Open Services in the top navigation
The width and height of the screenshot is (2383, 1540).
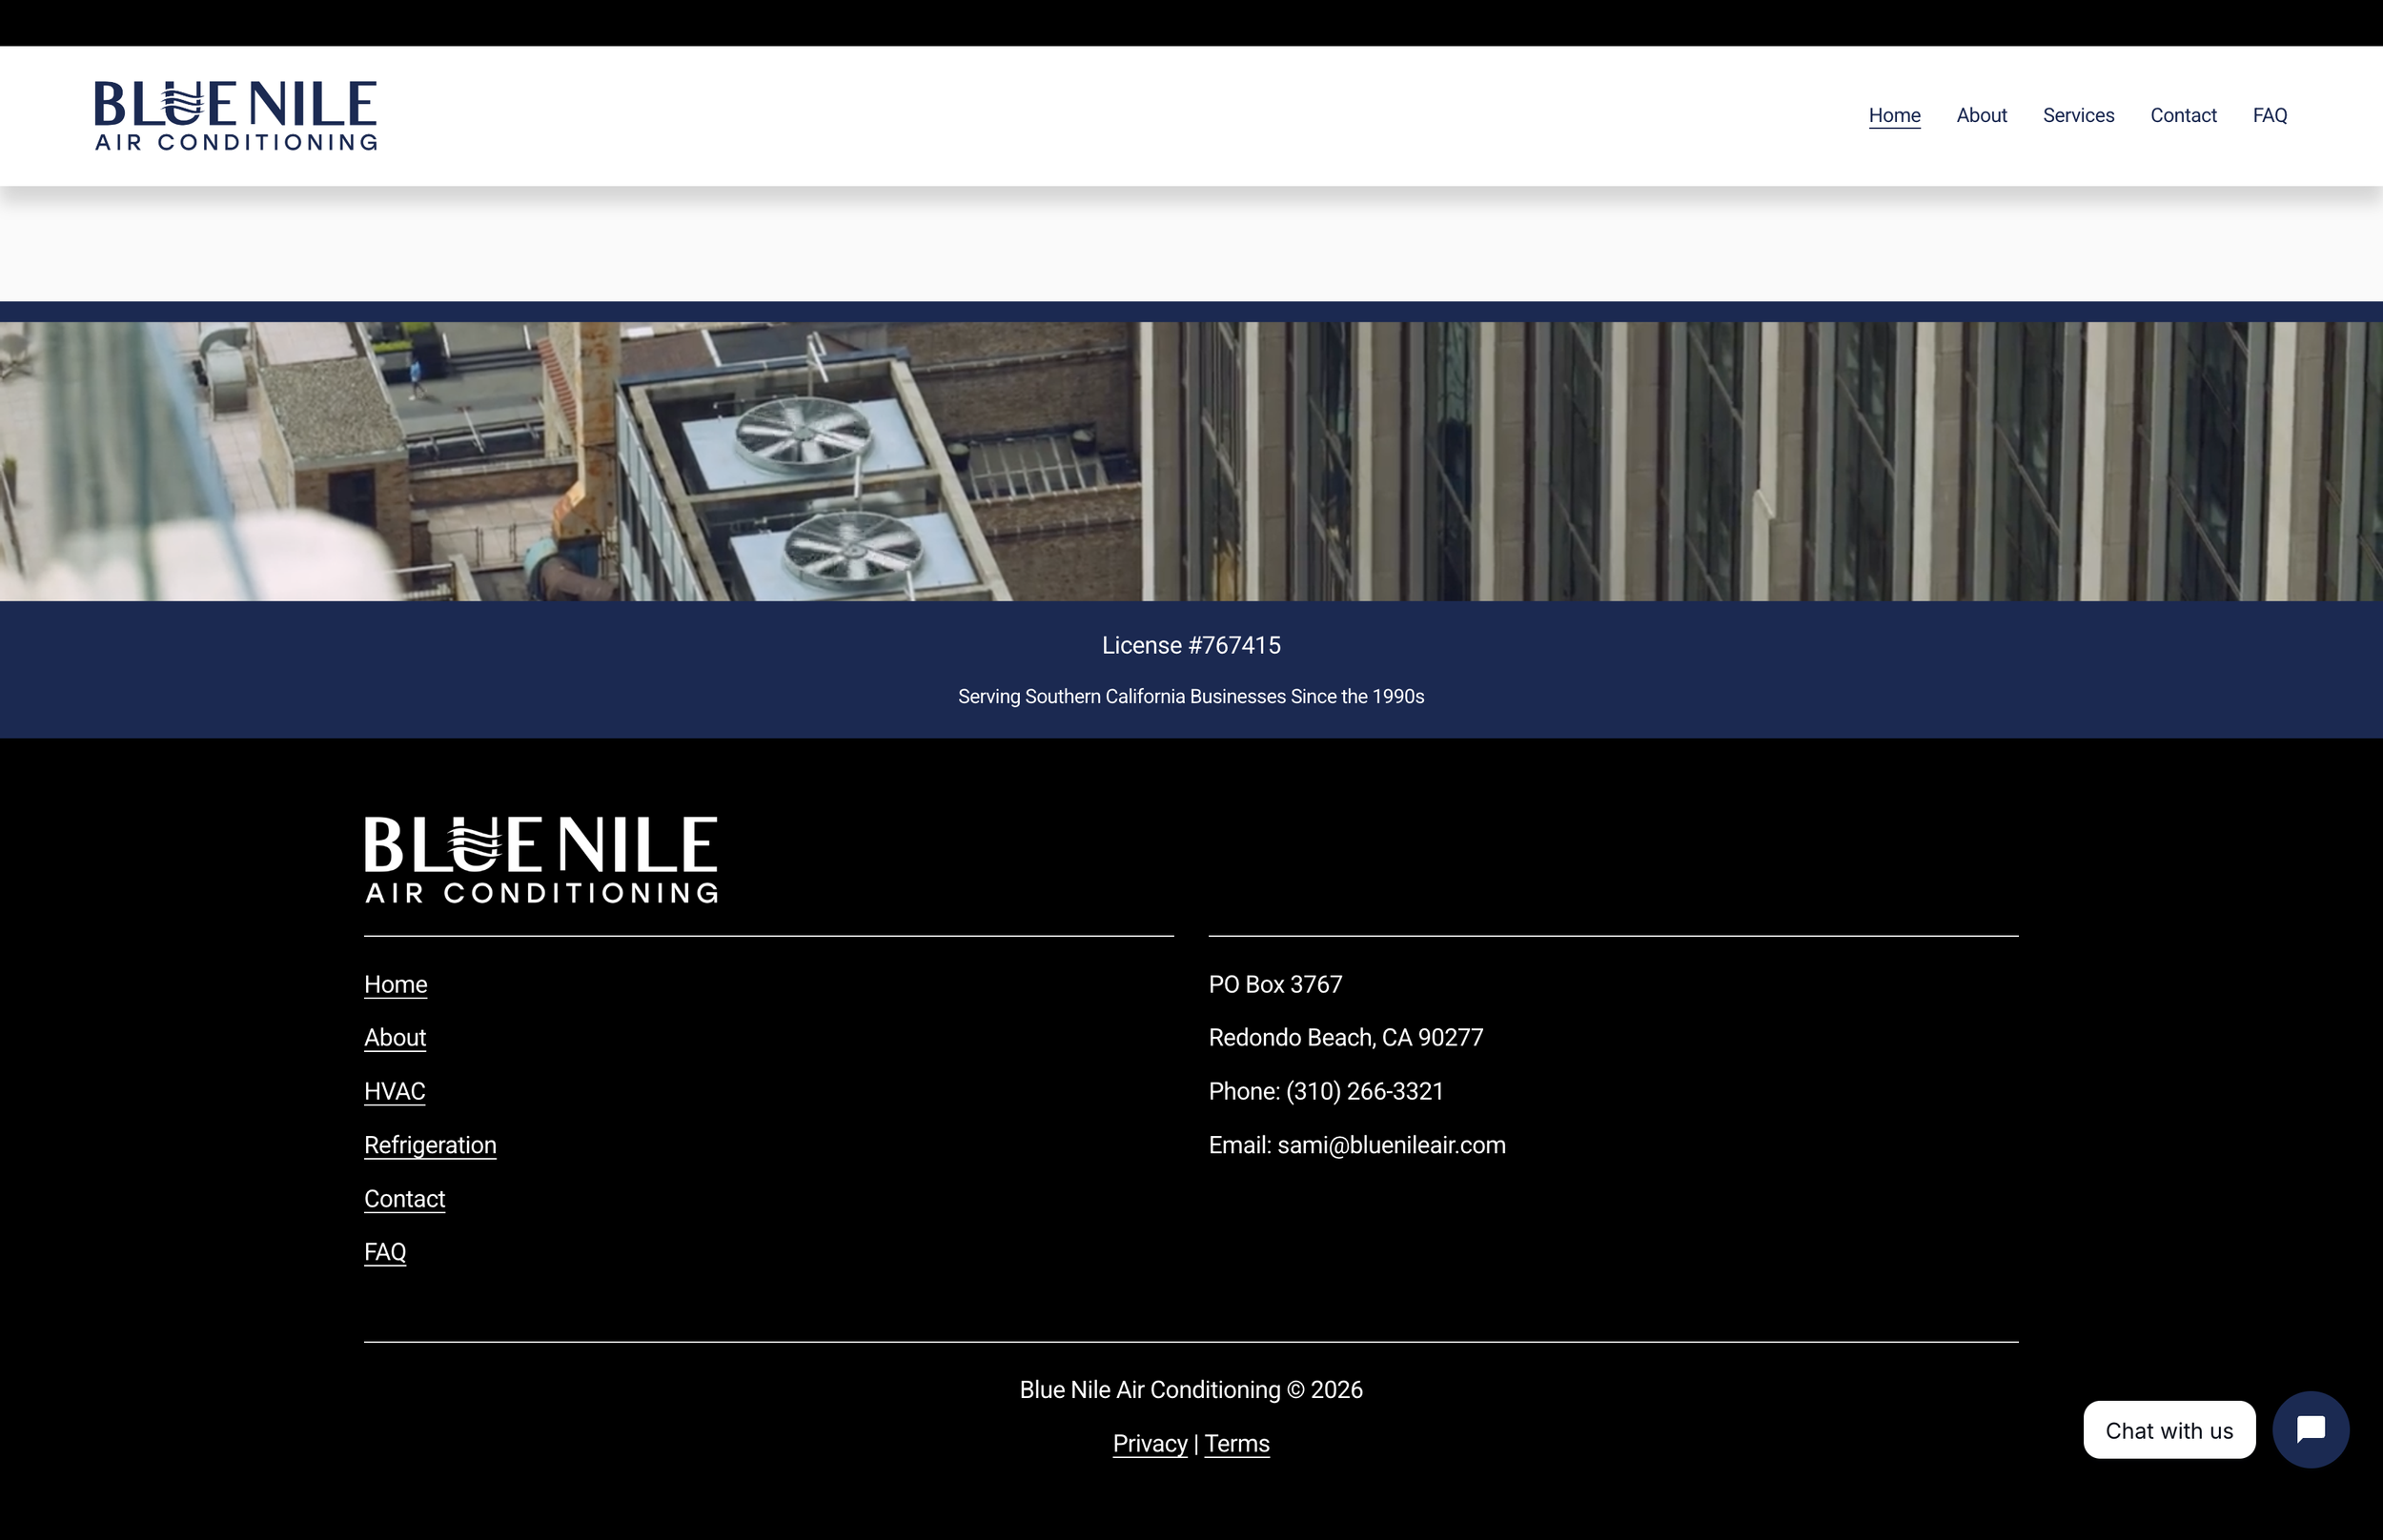tap(2078, 115)
